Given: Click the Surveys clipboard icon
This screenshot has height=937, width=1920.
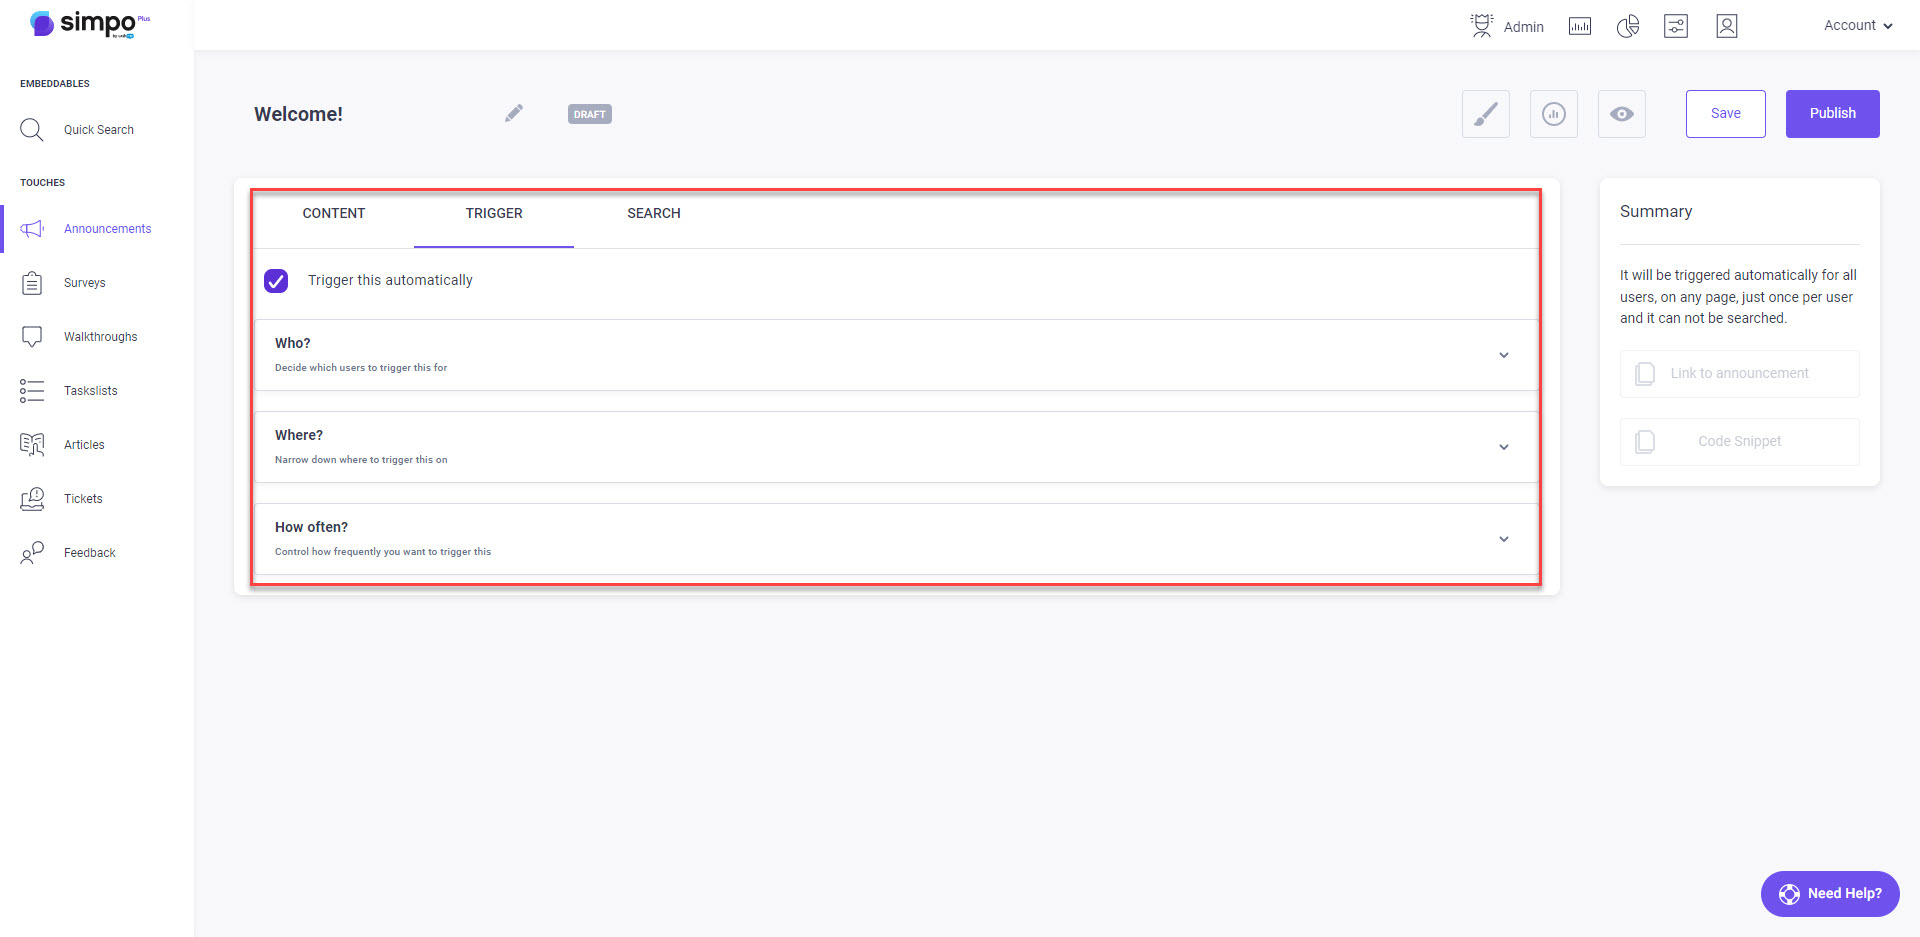Looking at the screenshot, I should click(32, 283).
